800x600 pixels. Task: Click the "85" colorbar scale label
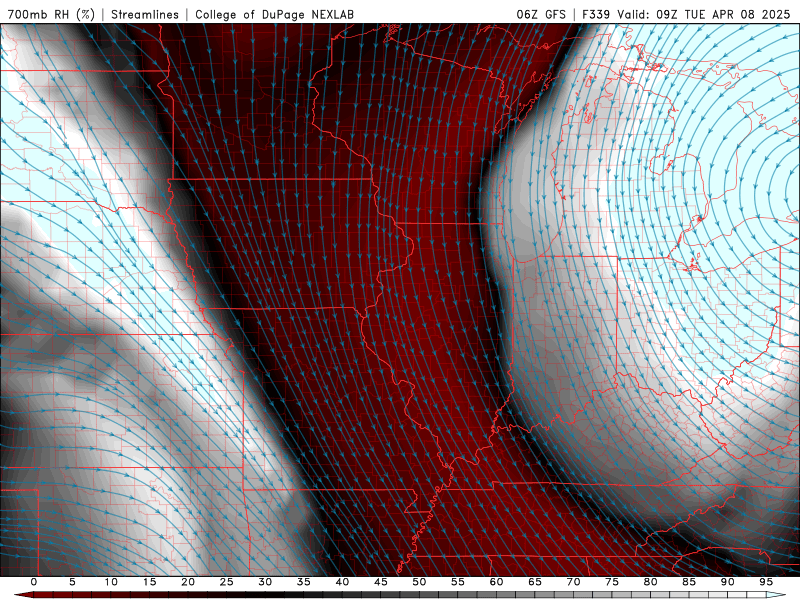point(689,582)
